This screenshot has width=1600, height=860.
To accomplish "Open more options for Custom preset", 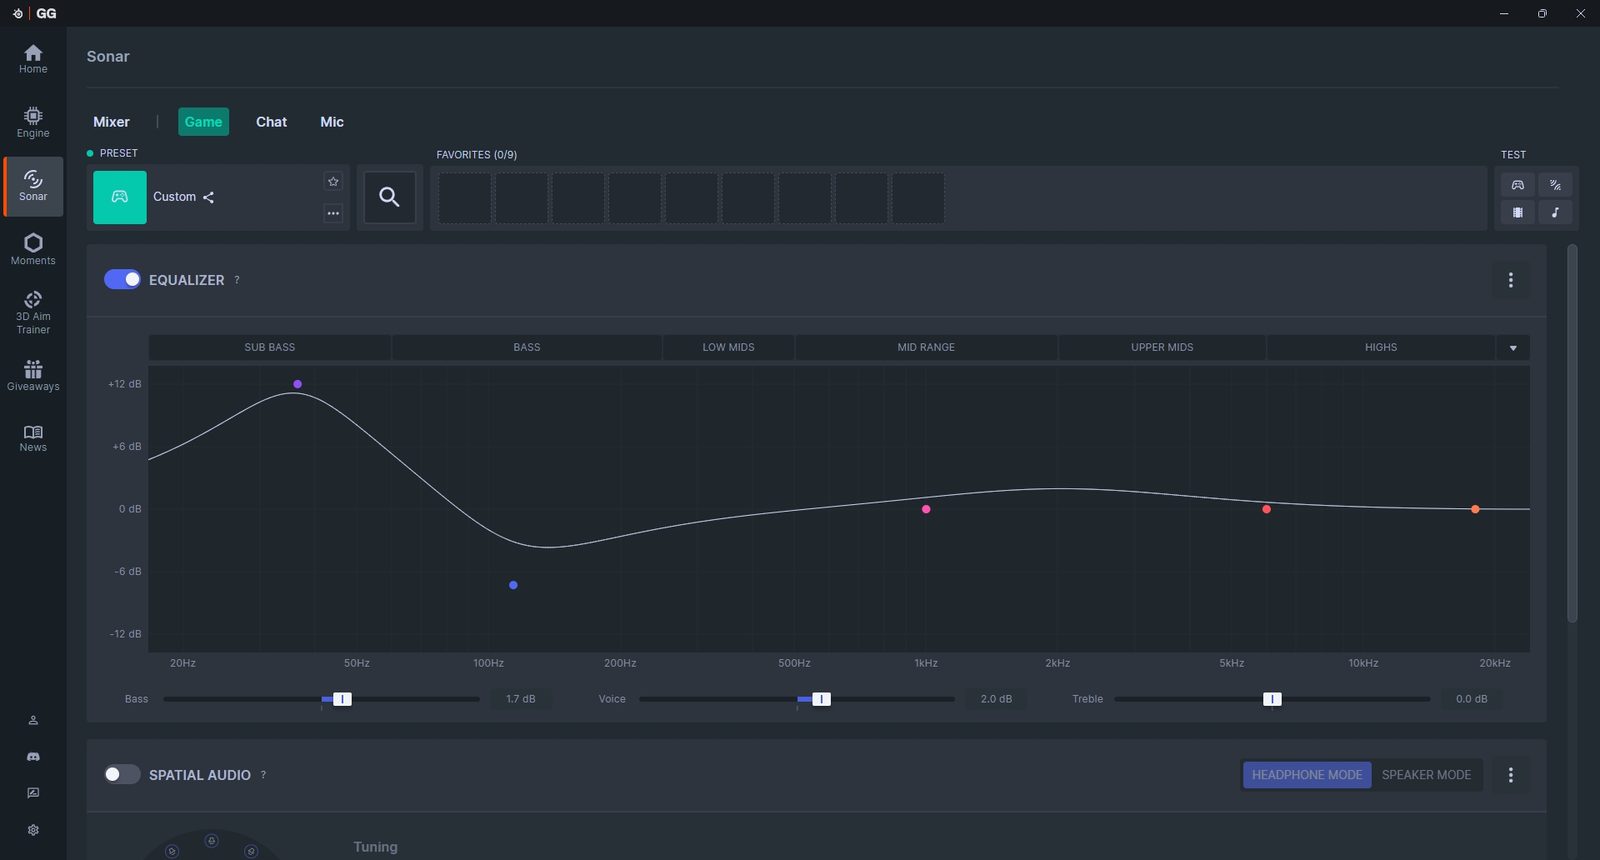I will tap(333, 213).
